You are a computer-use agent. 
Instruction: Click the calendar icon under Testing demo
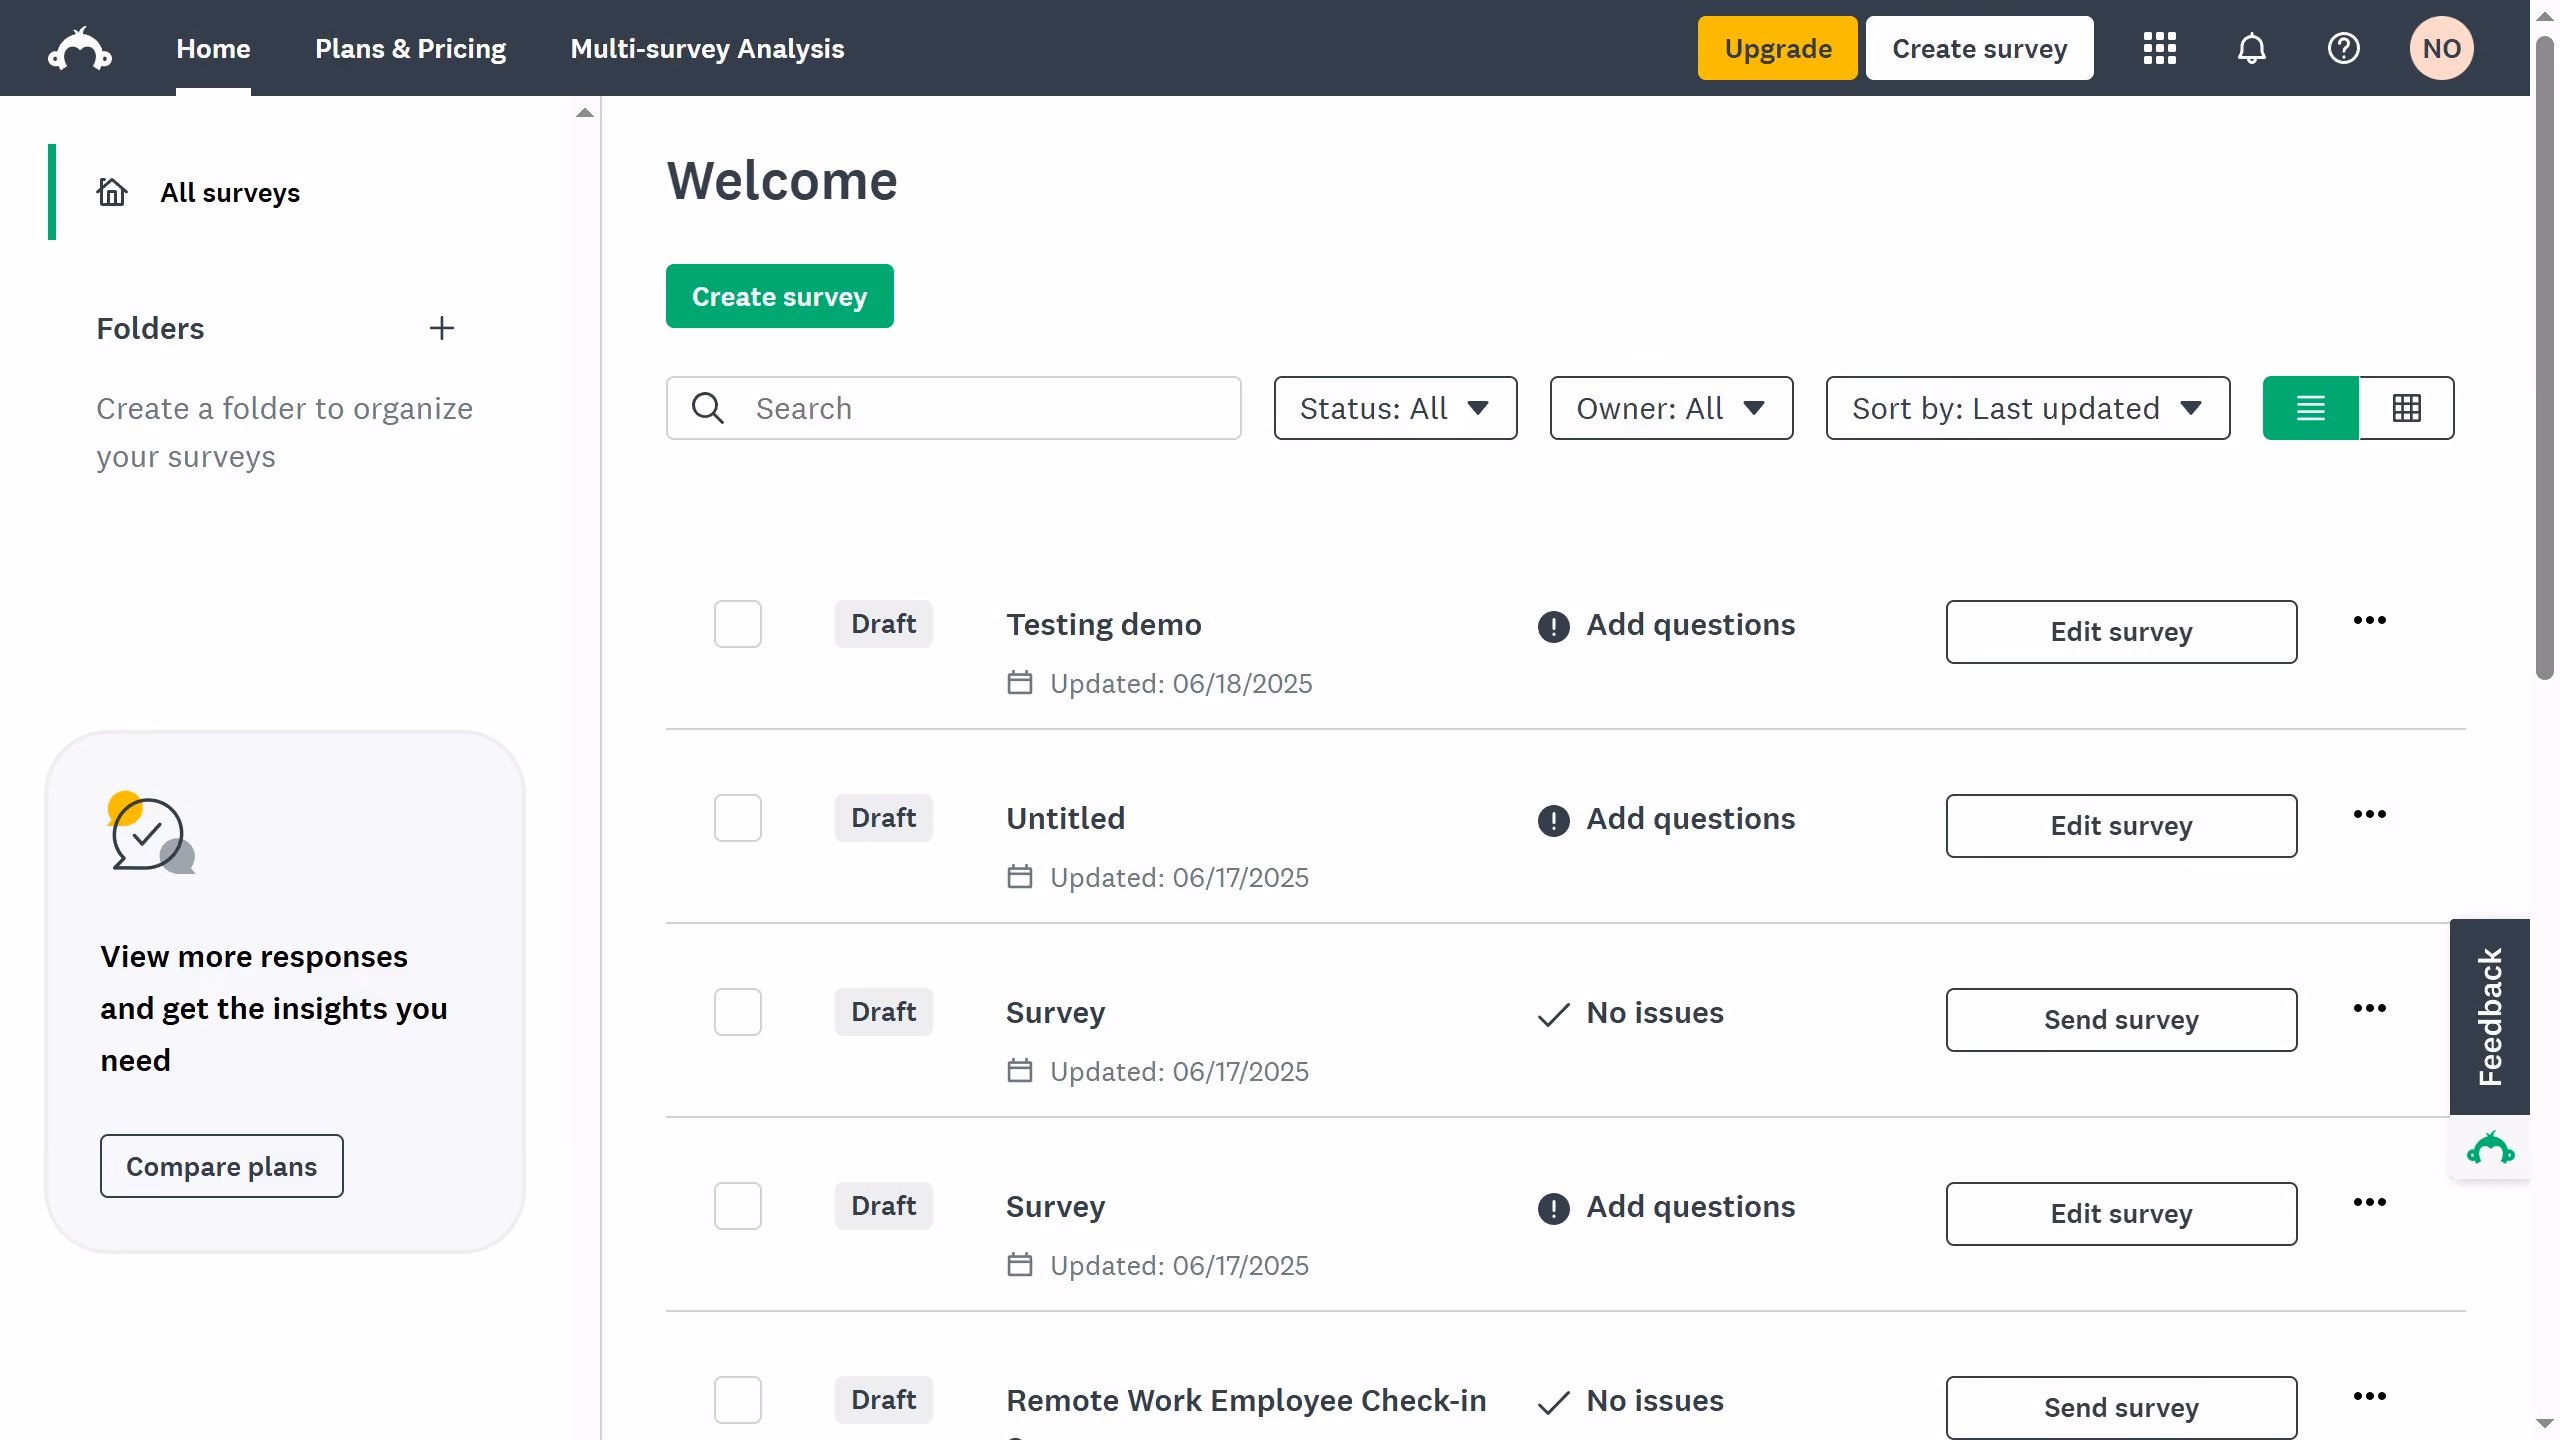pos(1020,683)
